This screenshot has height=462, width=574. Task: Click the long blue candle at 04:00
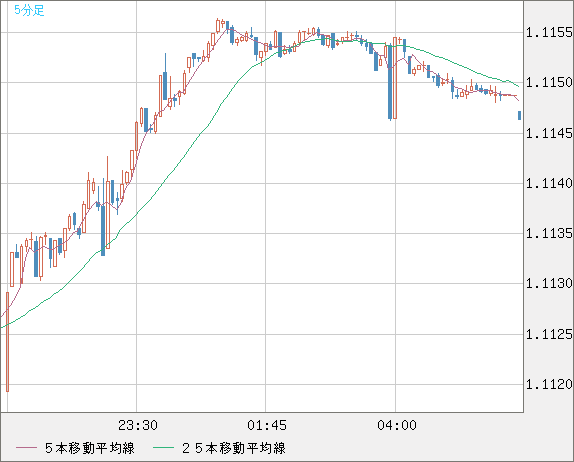point(390,82)
